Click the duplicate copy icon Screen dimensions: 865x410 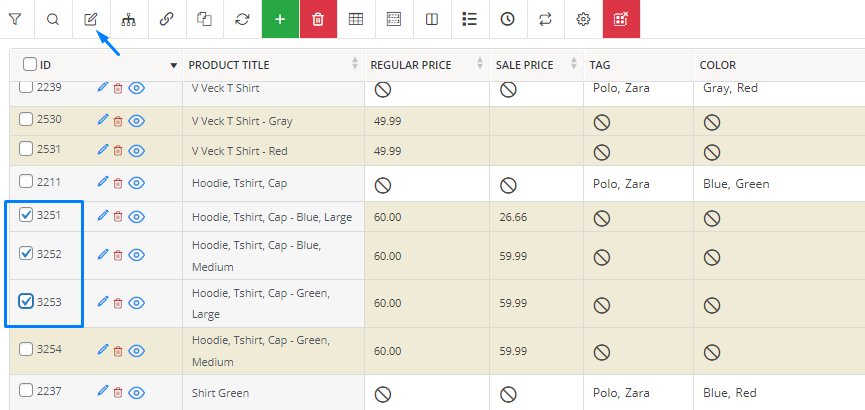[205, 19]
